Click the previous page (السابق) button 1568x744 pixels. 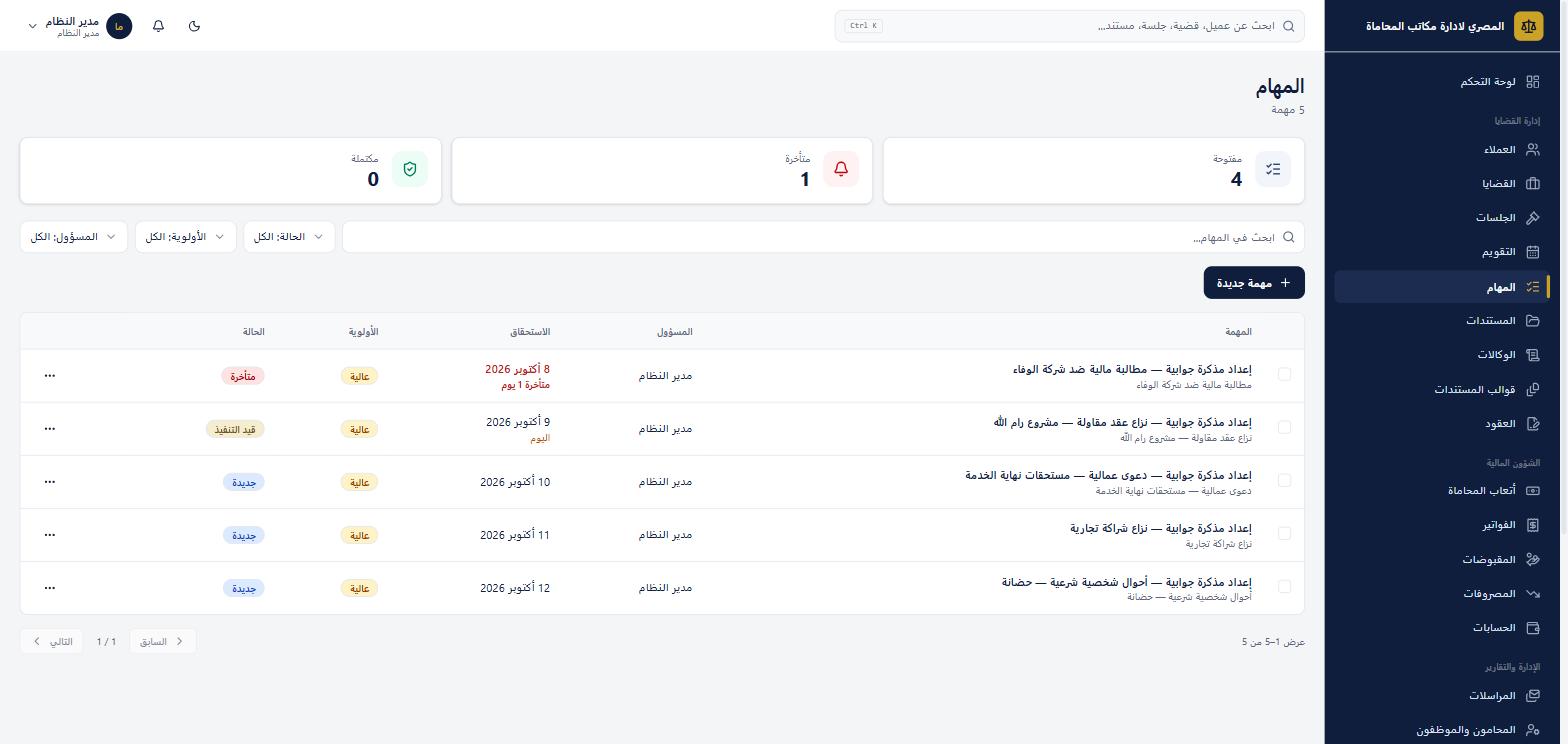[x=163, y=642]
